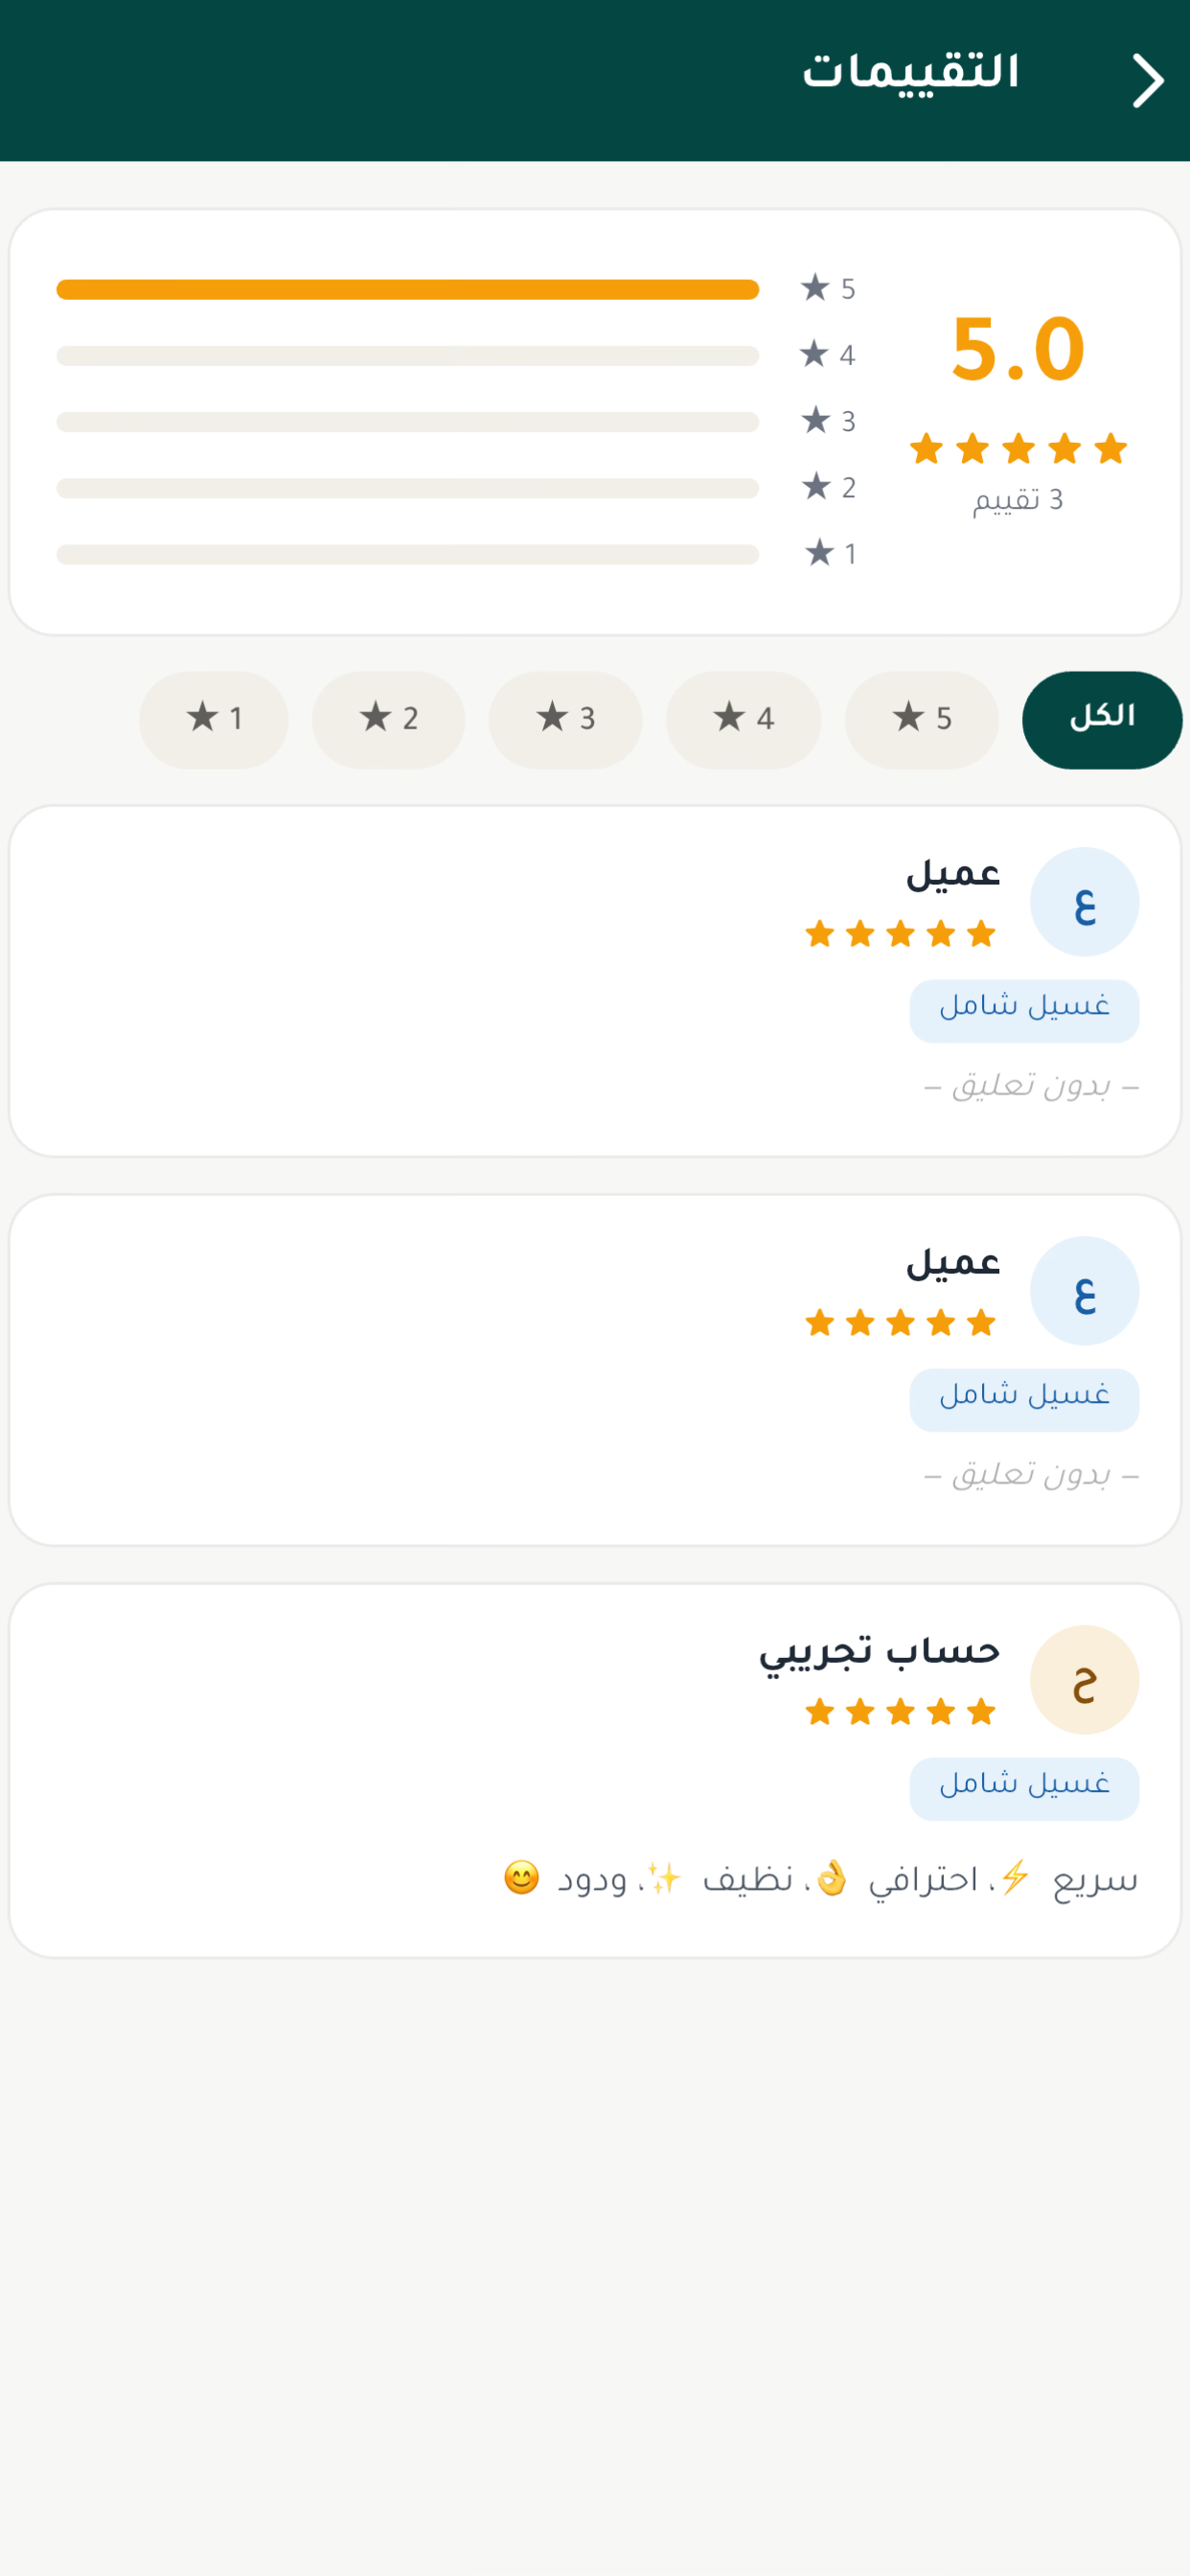Screen dimensions: 1190x2576
Task: Tap the beige ح avatar of حساب تجريبي
Action: tap(1084, 1680)
